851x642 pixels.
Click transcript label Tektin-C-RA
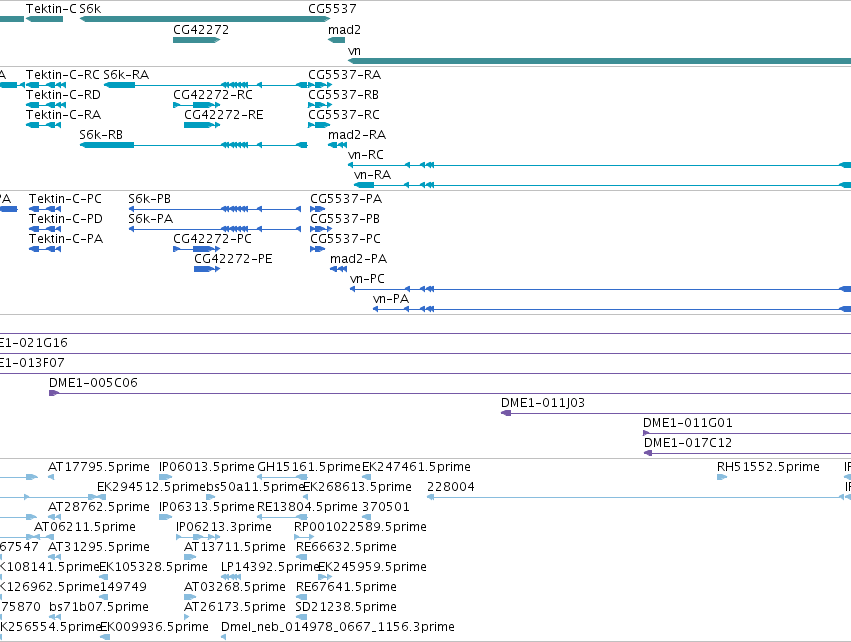click(x=63, y=115)
